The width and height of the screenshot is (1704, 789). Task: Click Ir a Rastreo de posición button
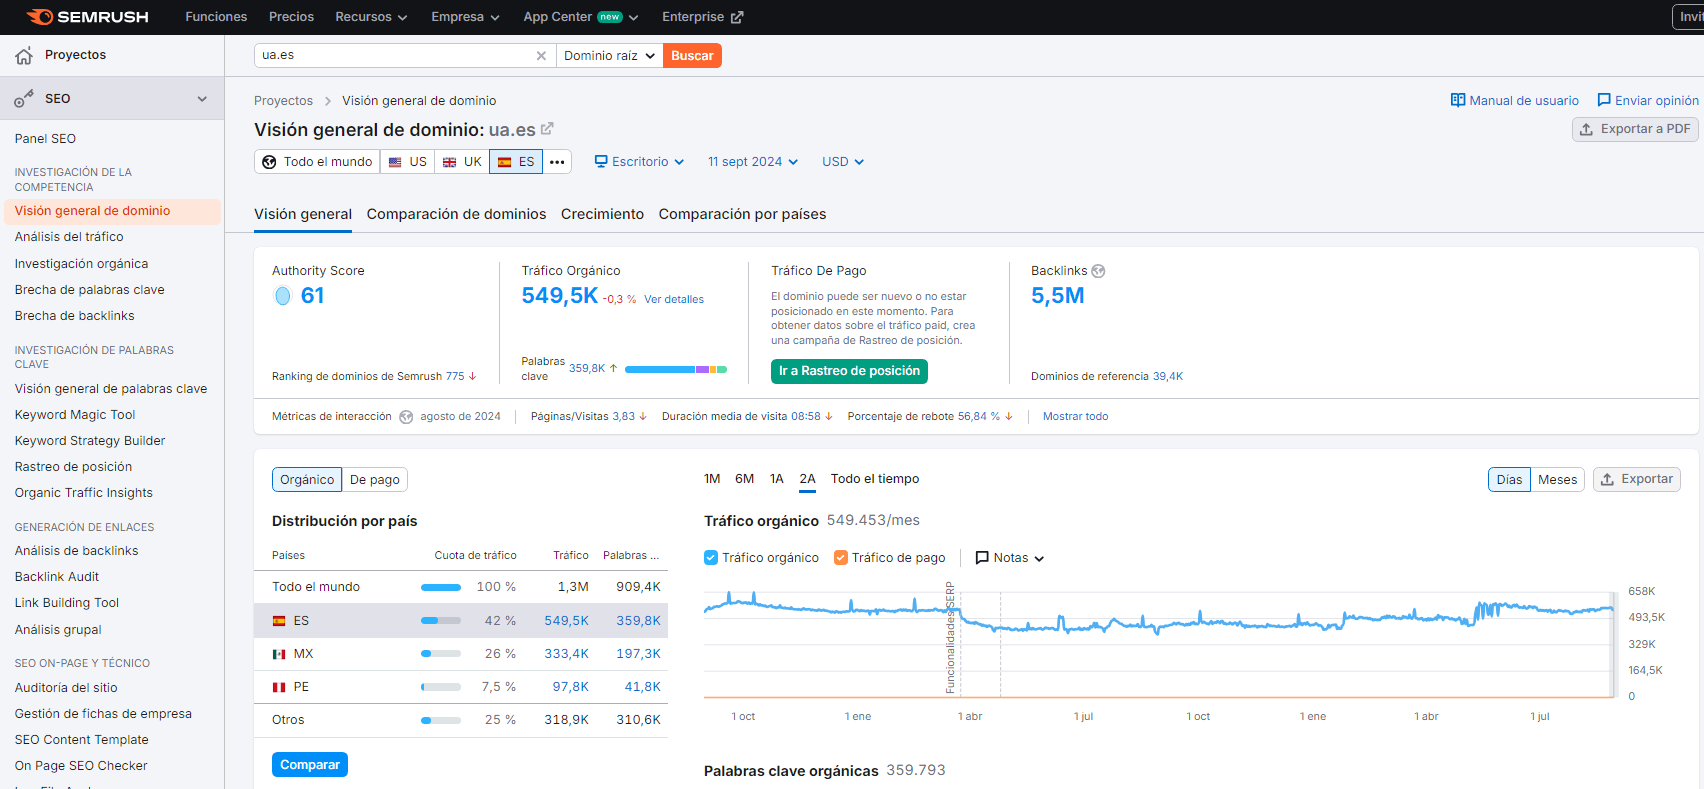click(x=849, y=371)
